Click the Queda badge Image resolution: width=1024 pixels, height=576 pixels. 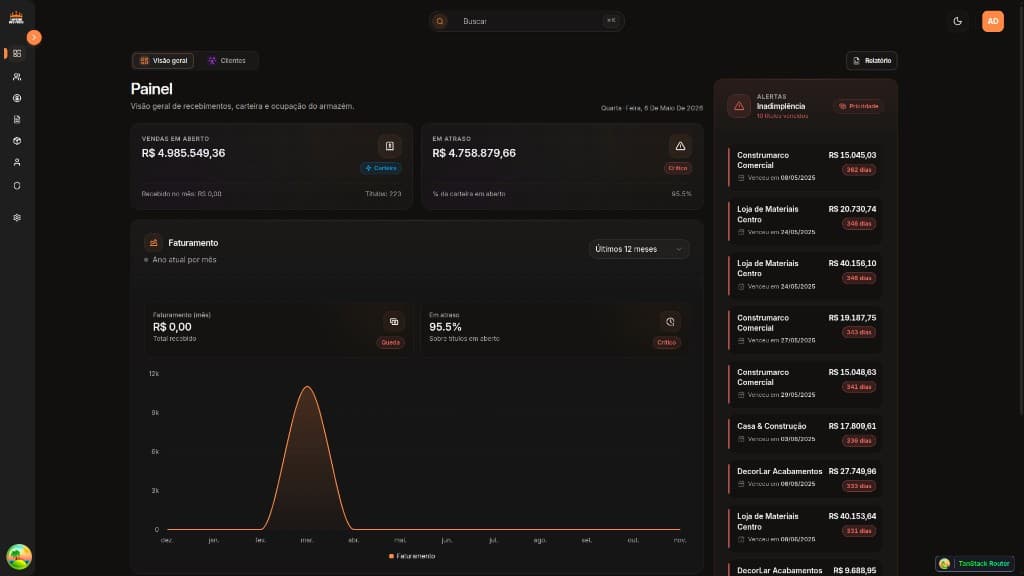coord(391,342)
